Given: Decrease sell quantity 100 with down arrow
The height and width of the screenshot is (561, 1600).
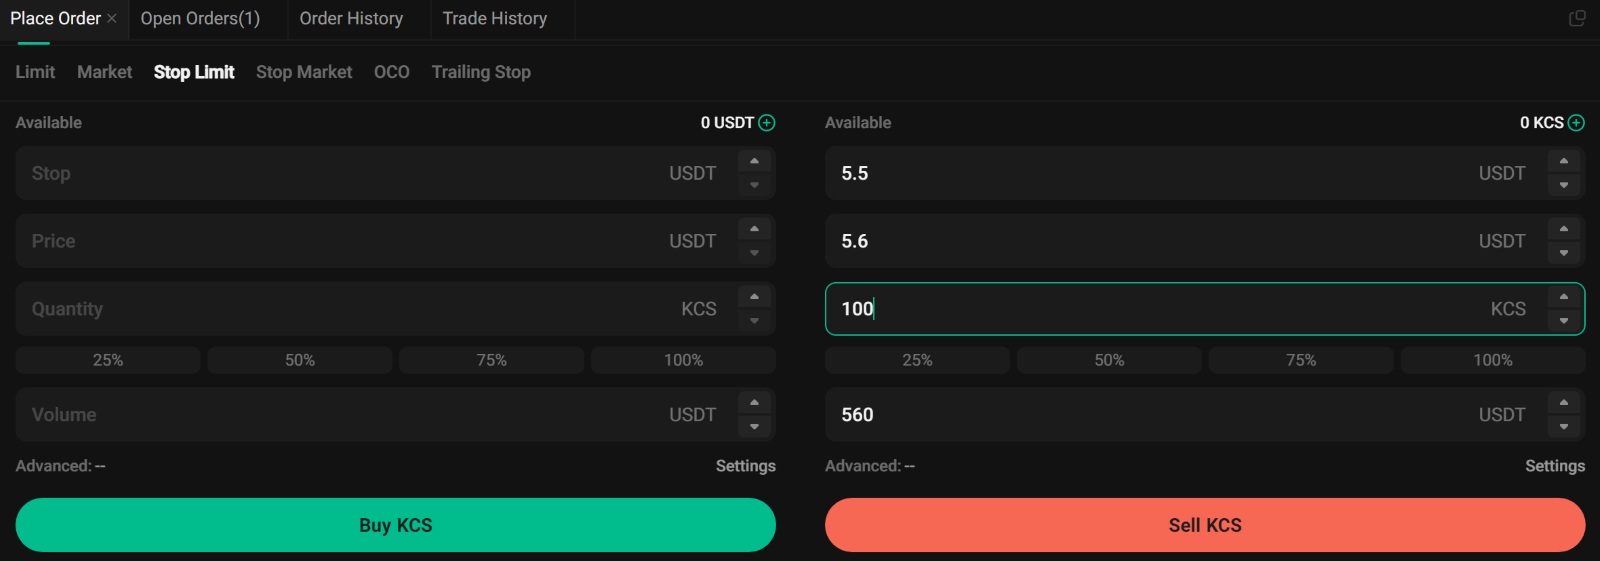Looking at the screenshot, I should pyautogui.click(x=1564, y=321).
